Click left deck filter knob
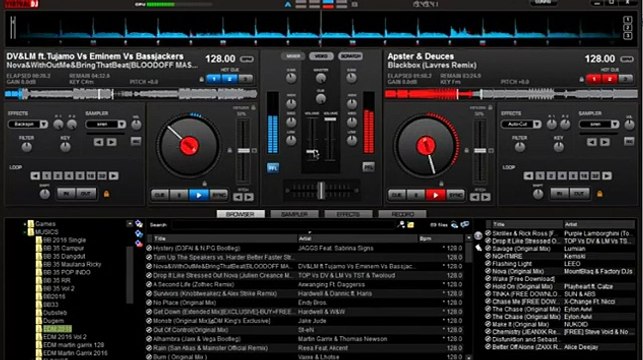This screenshot has width=643, height=360. click(x=26, y=147)
